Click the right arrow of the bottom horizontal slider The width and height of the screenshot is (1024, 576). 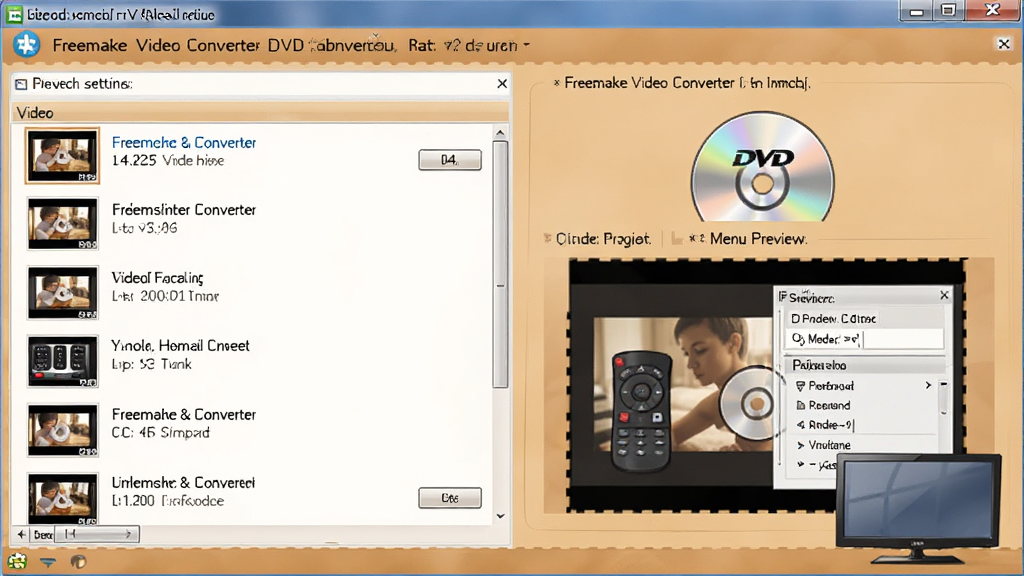point(129,534)
